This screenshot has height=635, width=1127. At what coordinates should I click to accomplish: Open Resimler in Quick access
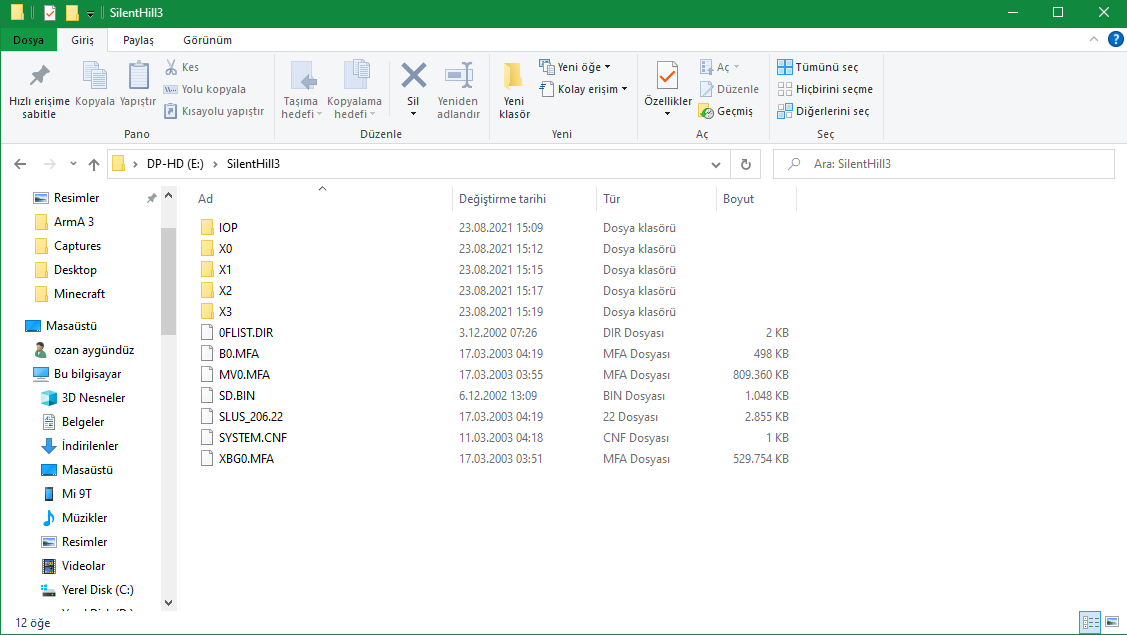click(76, 198)
